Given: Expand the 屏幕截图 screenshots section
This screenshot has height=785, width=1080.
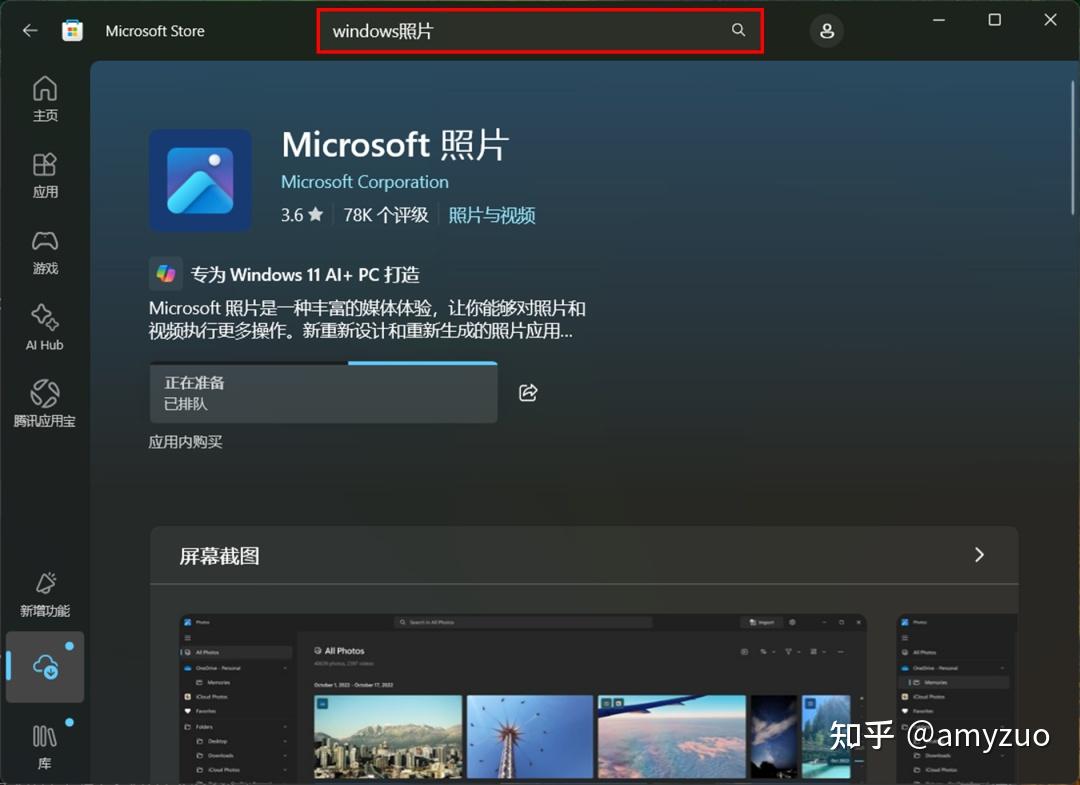Looking at the screenshot, I should [979, 554].
